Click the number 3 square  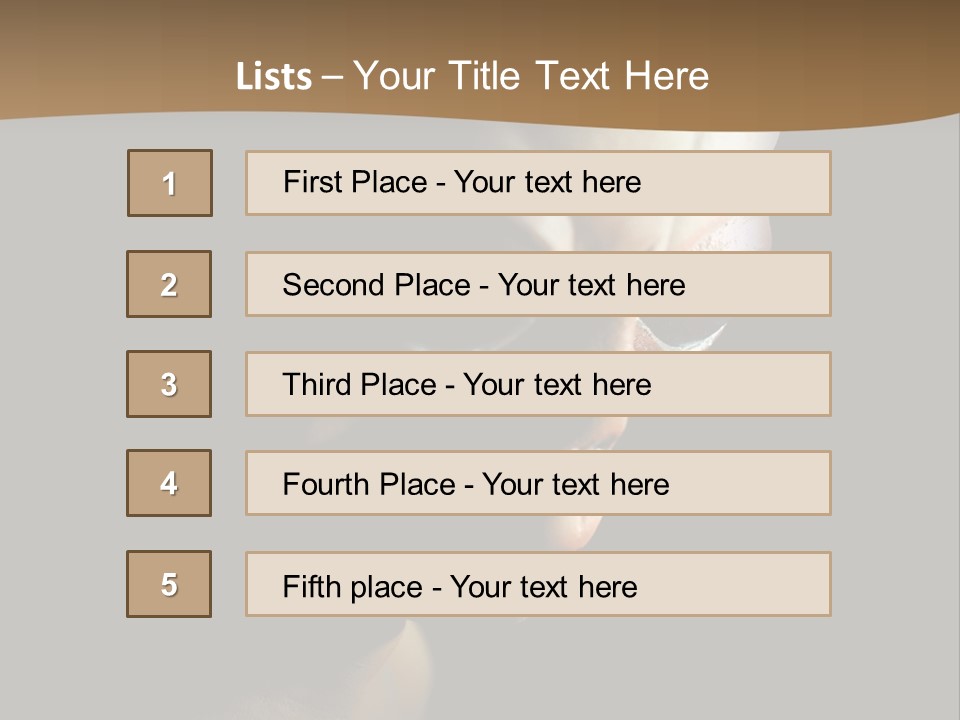(x=169, y=384)
